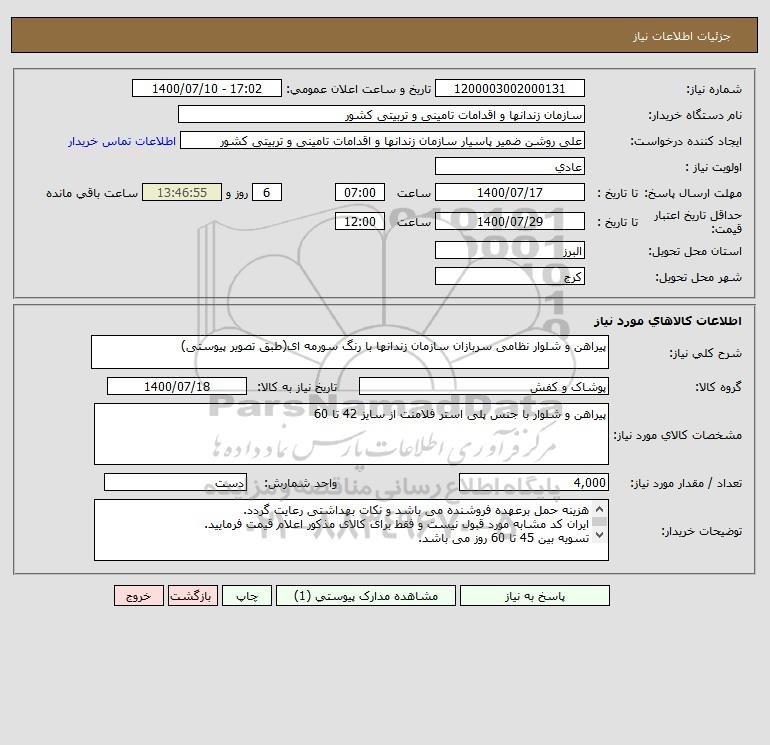Click the جزئیات اطلاعات نیاز header title
Image resolution: width=770 pixels, height=745 pixels.
click(682, 36)
